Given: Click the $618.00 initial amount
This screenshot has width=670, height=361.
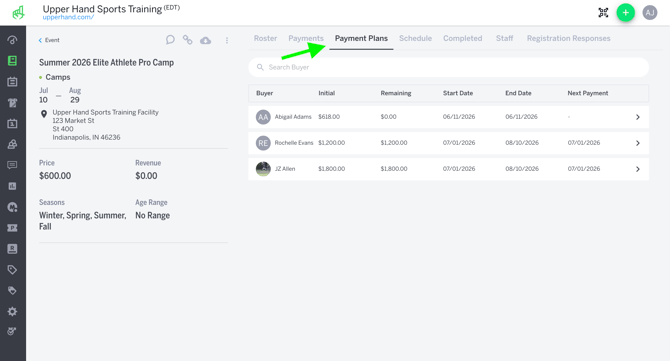Looking at the screenshot, I should tap(329, 117).
